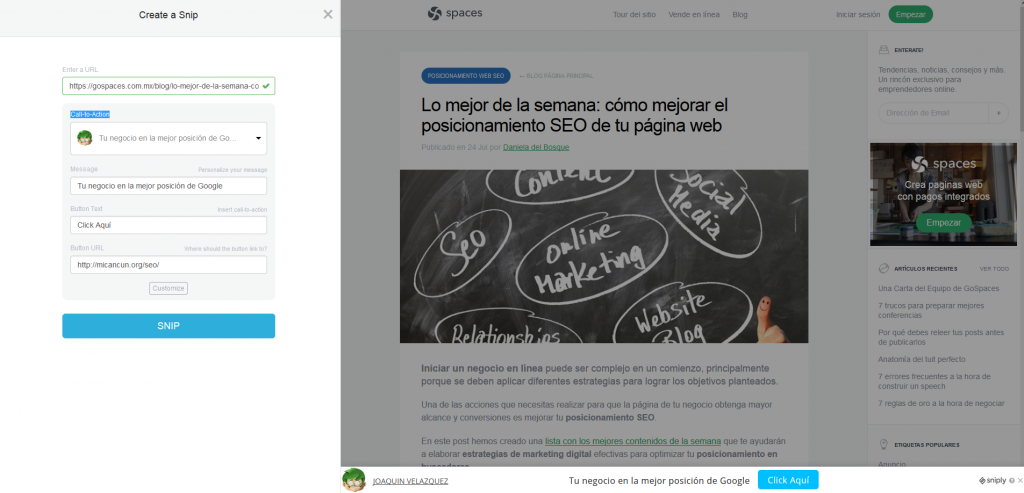Click the Personalize your message hint
1024x493 pixels.
tap(232, 170)
